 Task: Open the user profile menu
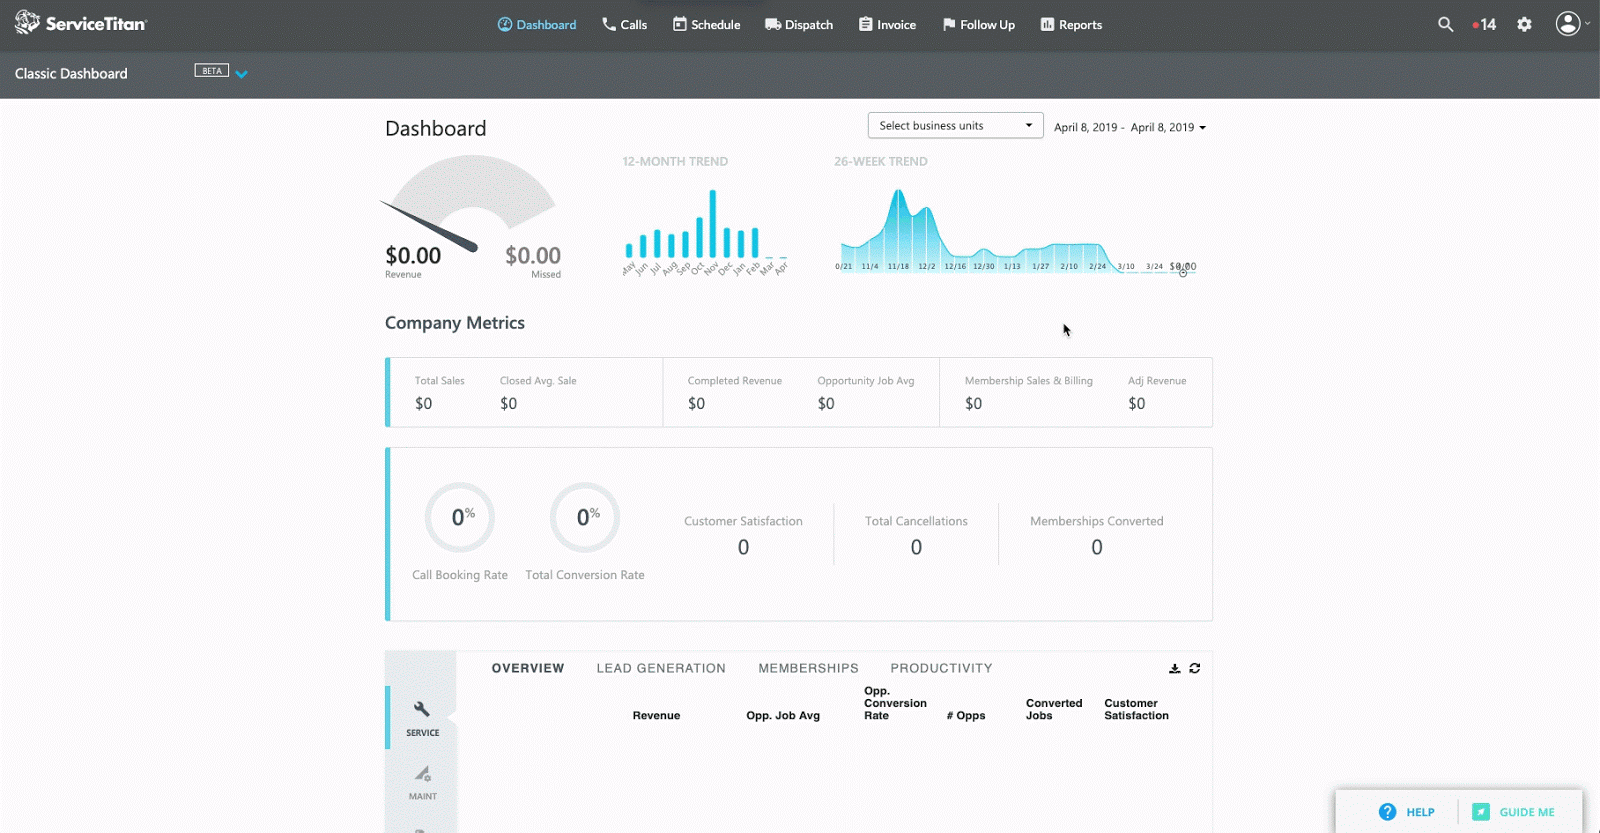click(1572, 23)
